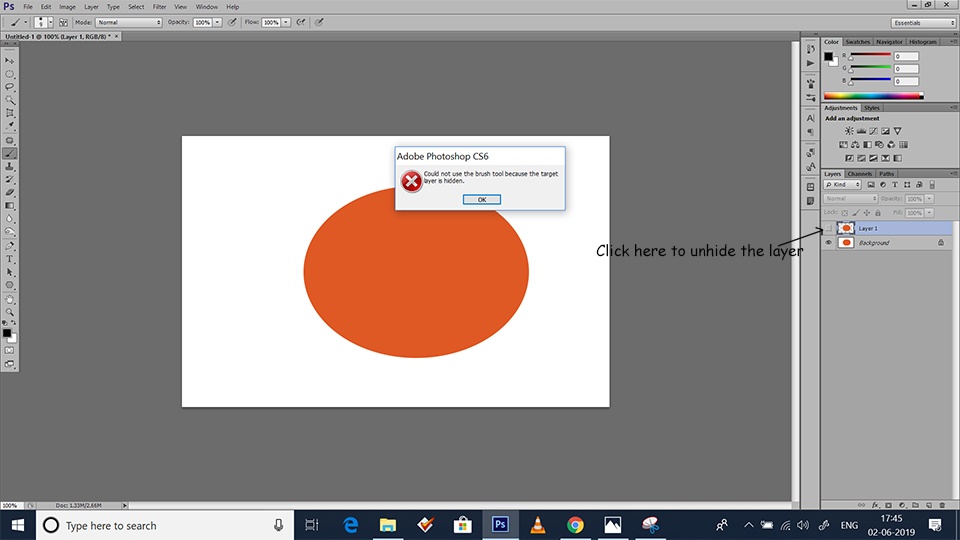Screen dimensions: 960x540
Task: Open the Character panel icon
Action: click(x=811, y=118)
